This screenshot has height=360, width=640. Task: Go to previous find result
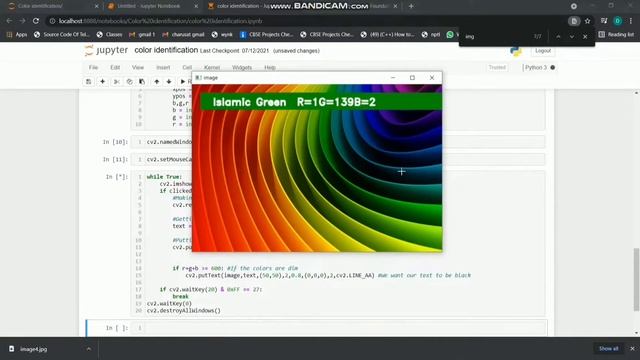click(x=558, y=36)
